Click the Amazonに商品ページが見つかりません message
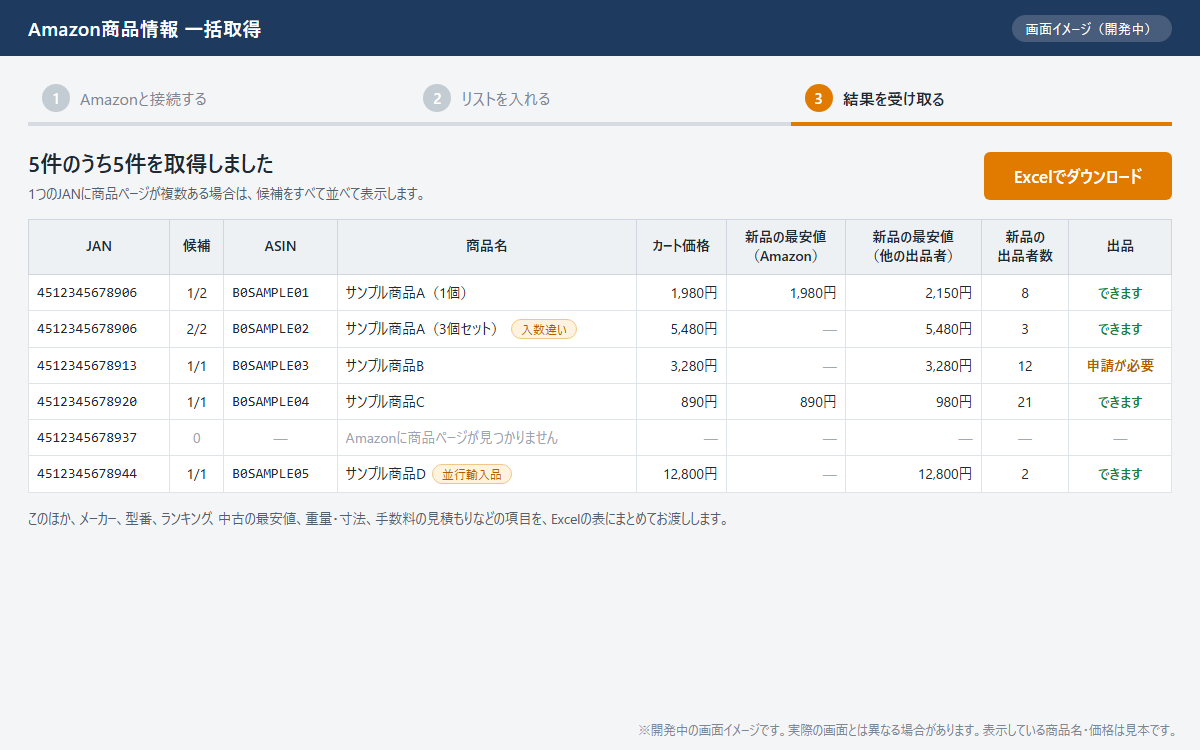This screenshot has width=1200, height=750. click(x=452, y=438)
